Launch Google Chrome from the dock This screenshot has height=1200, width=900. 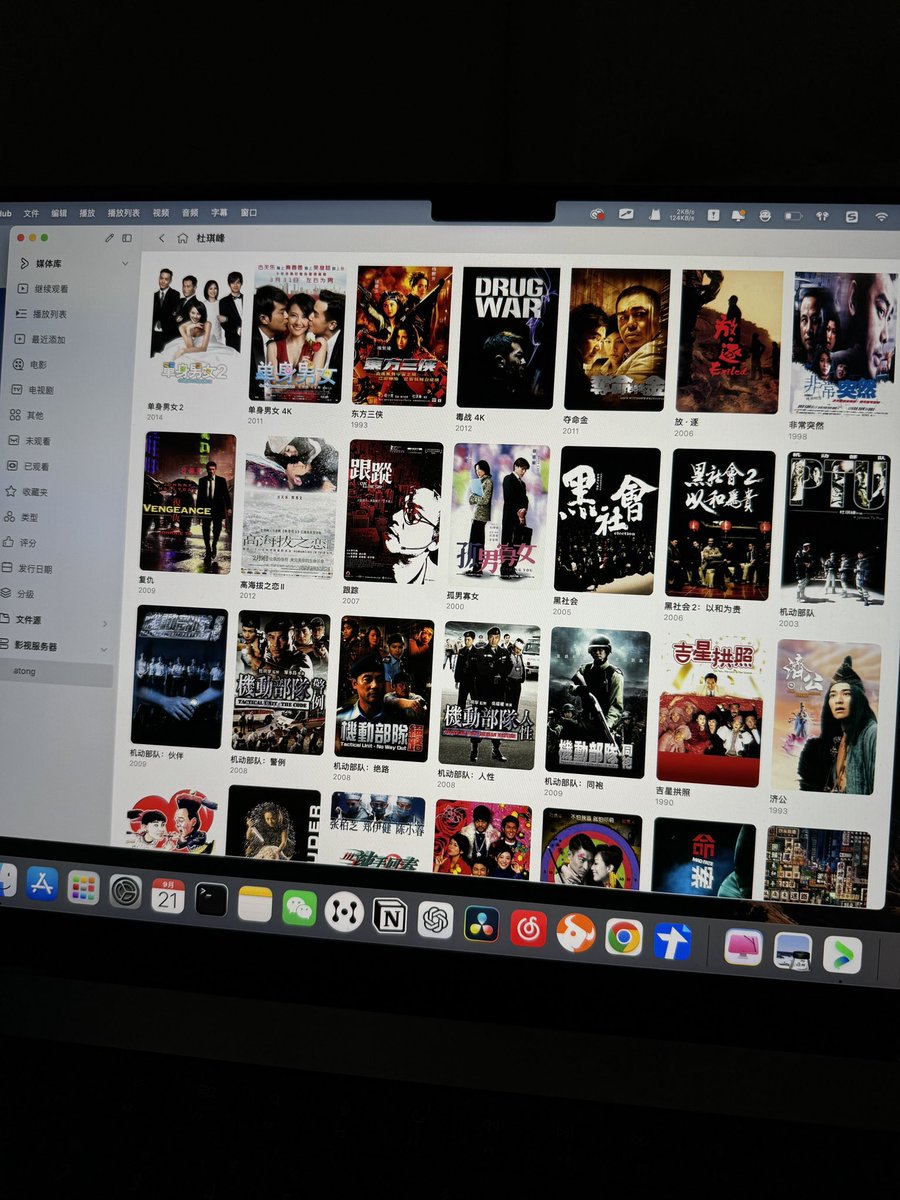[x=623, y=937]
